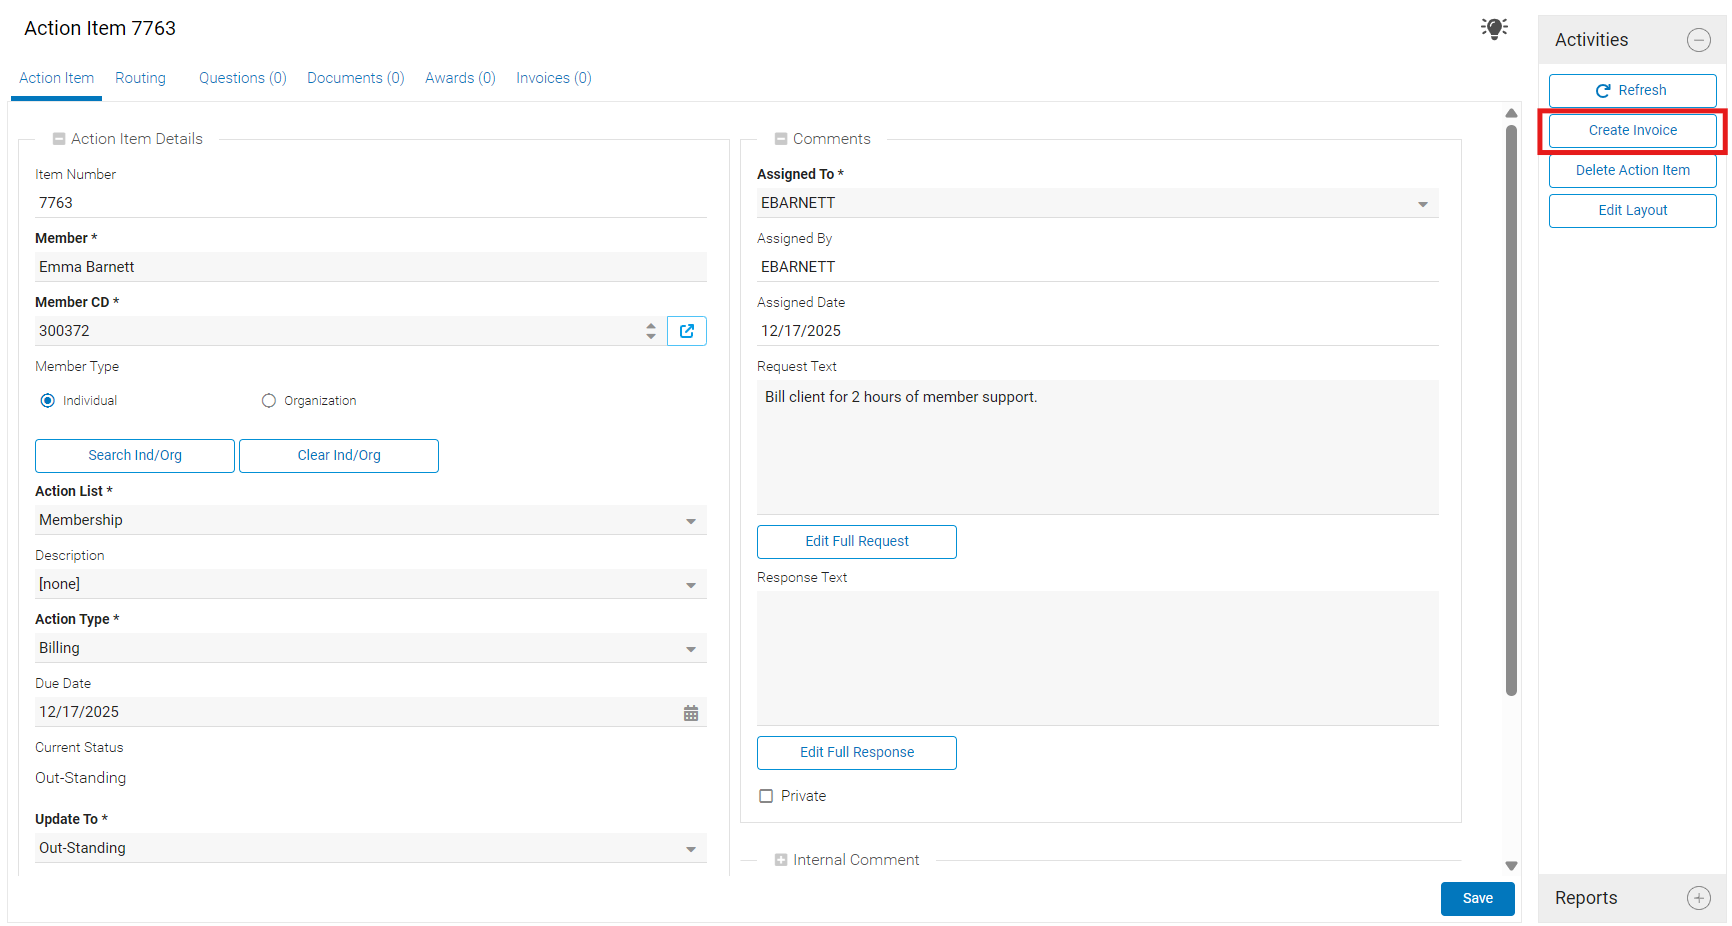This screenshot has height=926, width=1732.
Task: Click into the Request Text box
Action: point(1098,447)
